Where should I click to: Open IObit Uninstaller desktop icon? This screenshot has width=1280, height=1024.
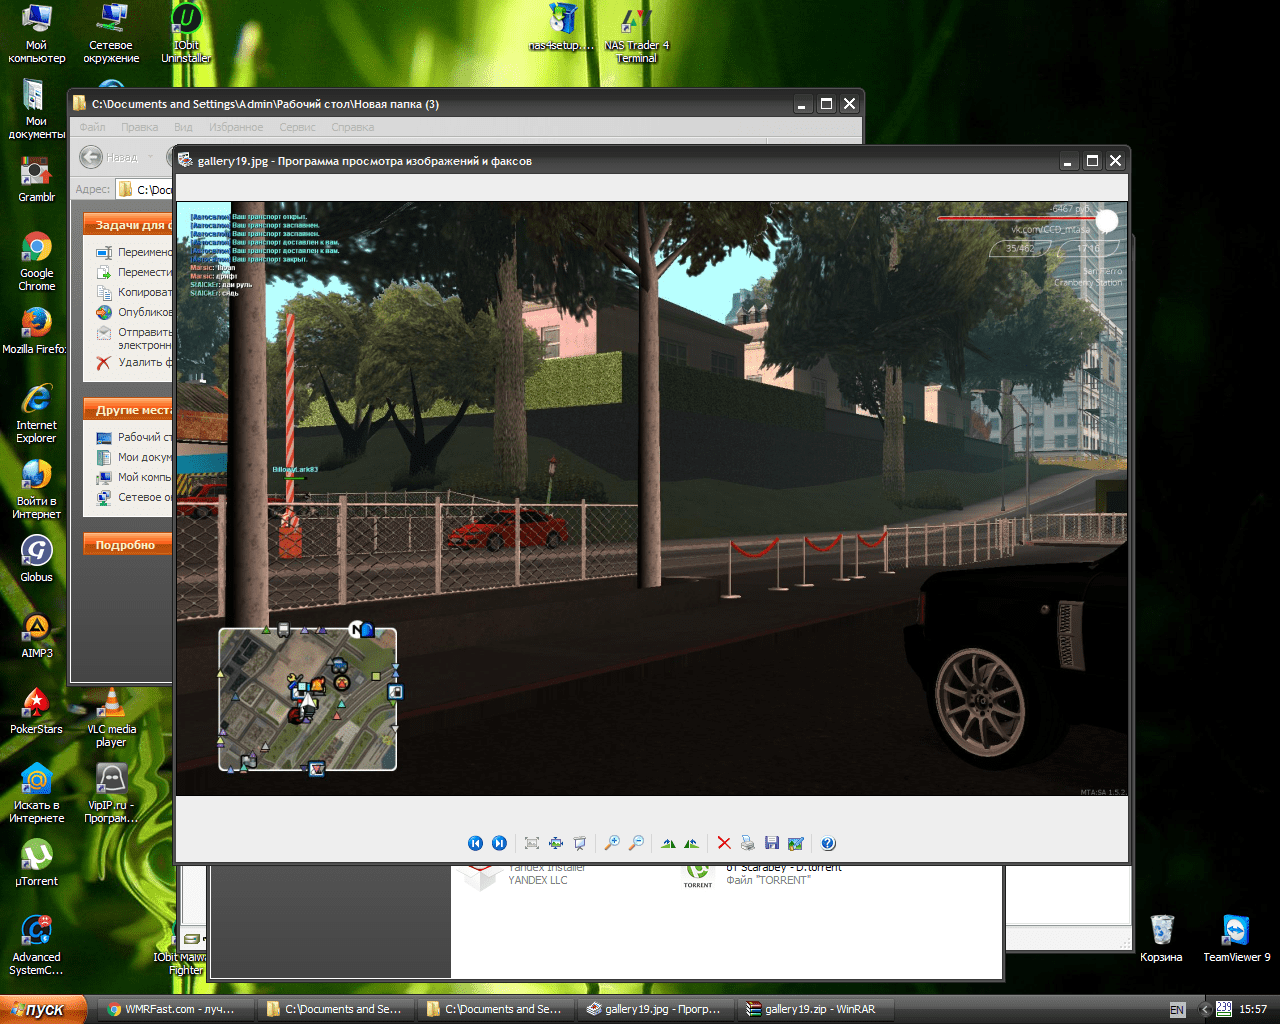pos(186,33)
